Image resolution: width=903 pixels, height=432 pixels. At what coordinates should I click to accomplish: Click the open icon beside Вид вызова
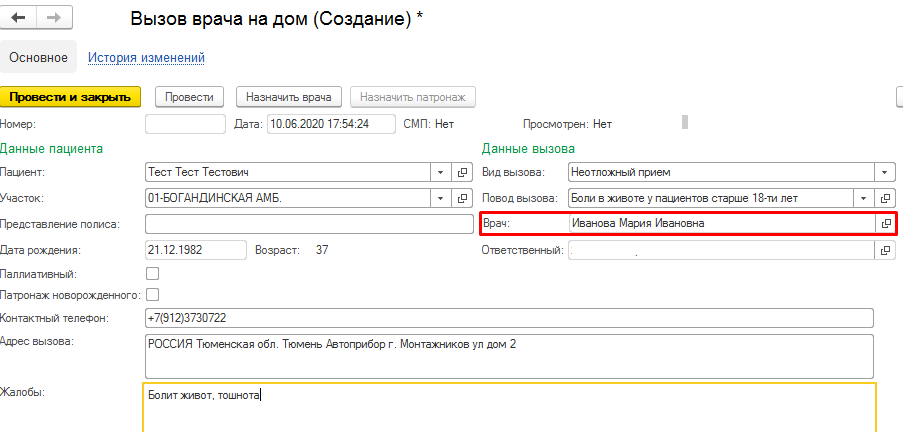(886, 172)
